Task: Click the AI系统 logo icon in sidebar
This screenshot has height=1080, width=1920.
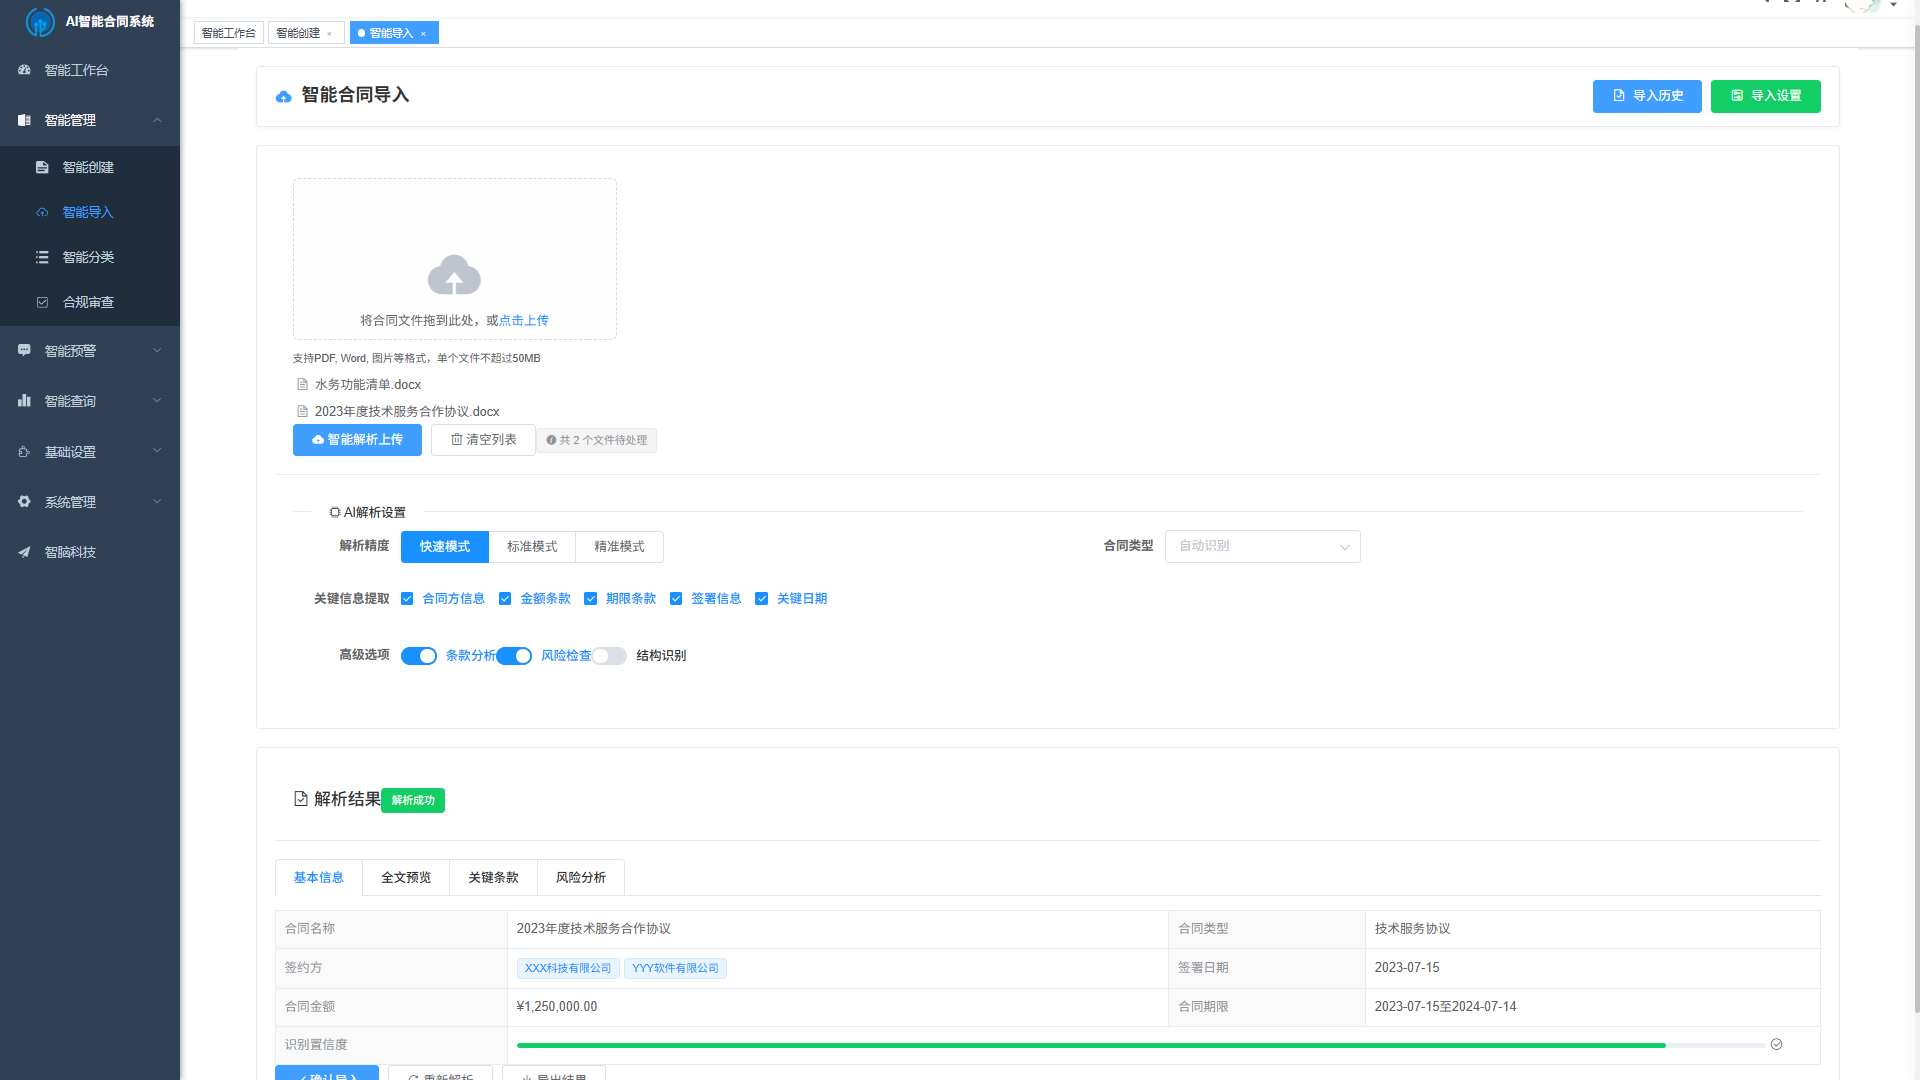Action: click(x=40, y=21)
